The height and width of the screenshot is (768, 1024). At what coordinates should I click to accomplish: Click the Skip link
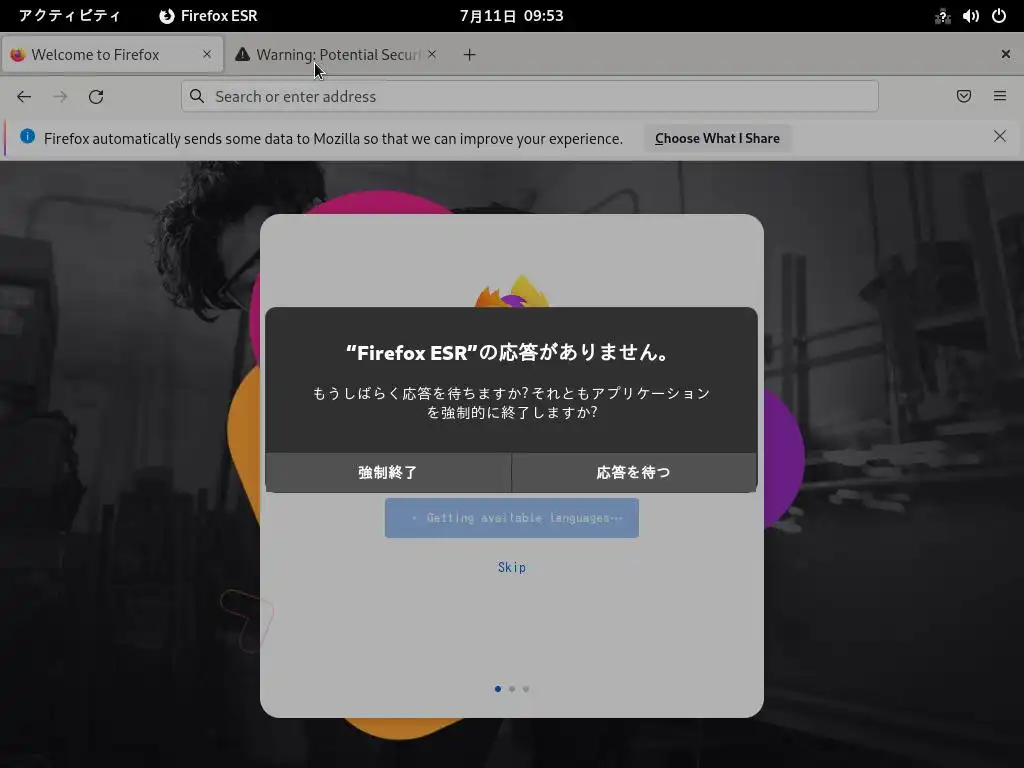click(x=511, y=568)
